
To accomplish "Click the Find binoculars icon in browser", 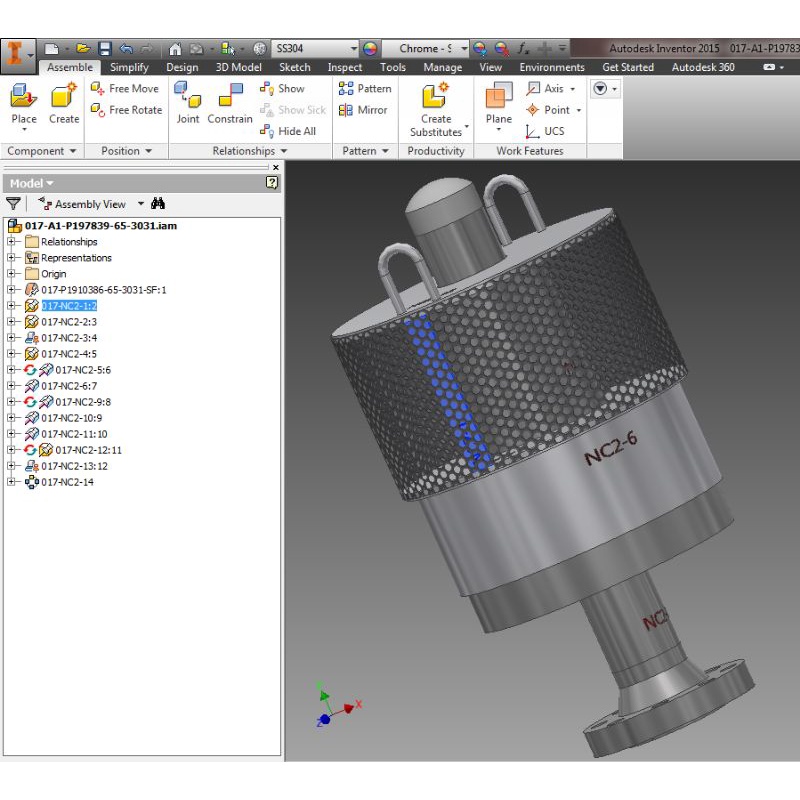I will point(158,204).
